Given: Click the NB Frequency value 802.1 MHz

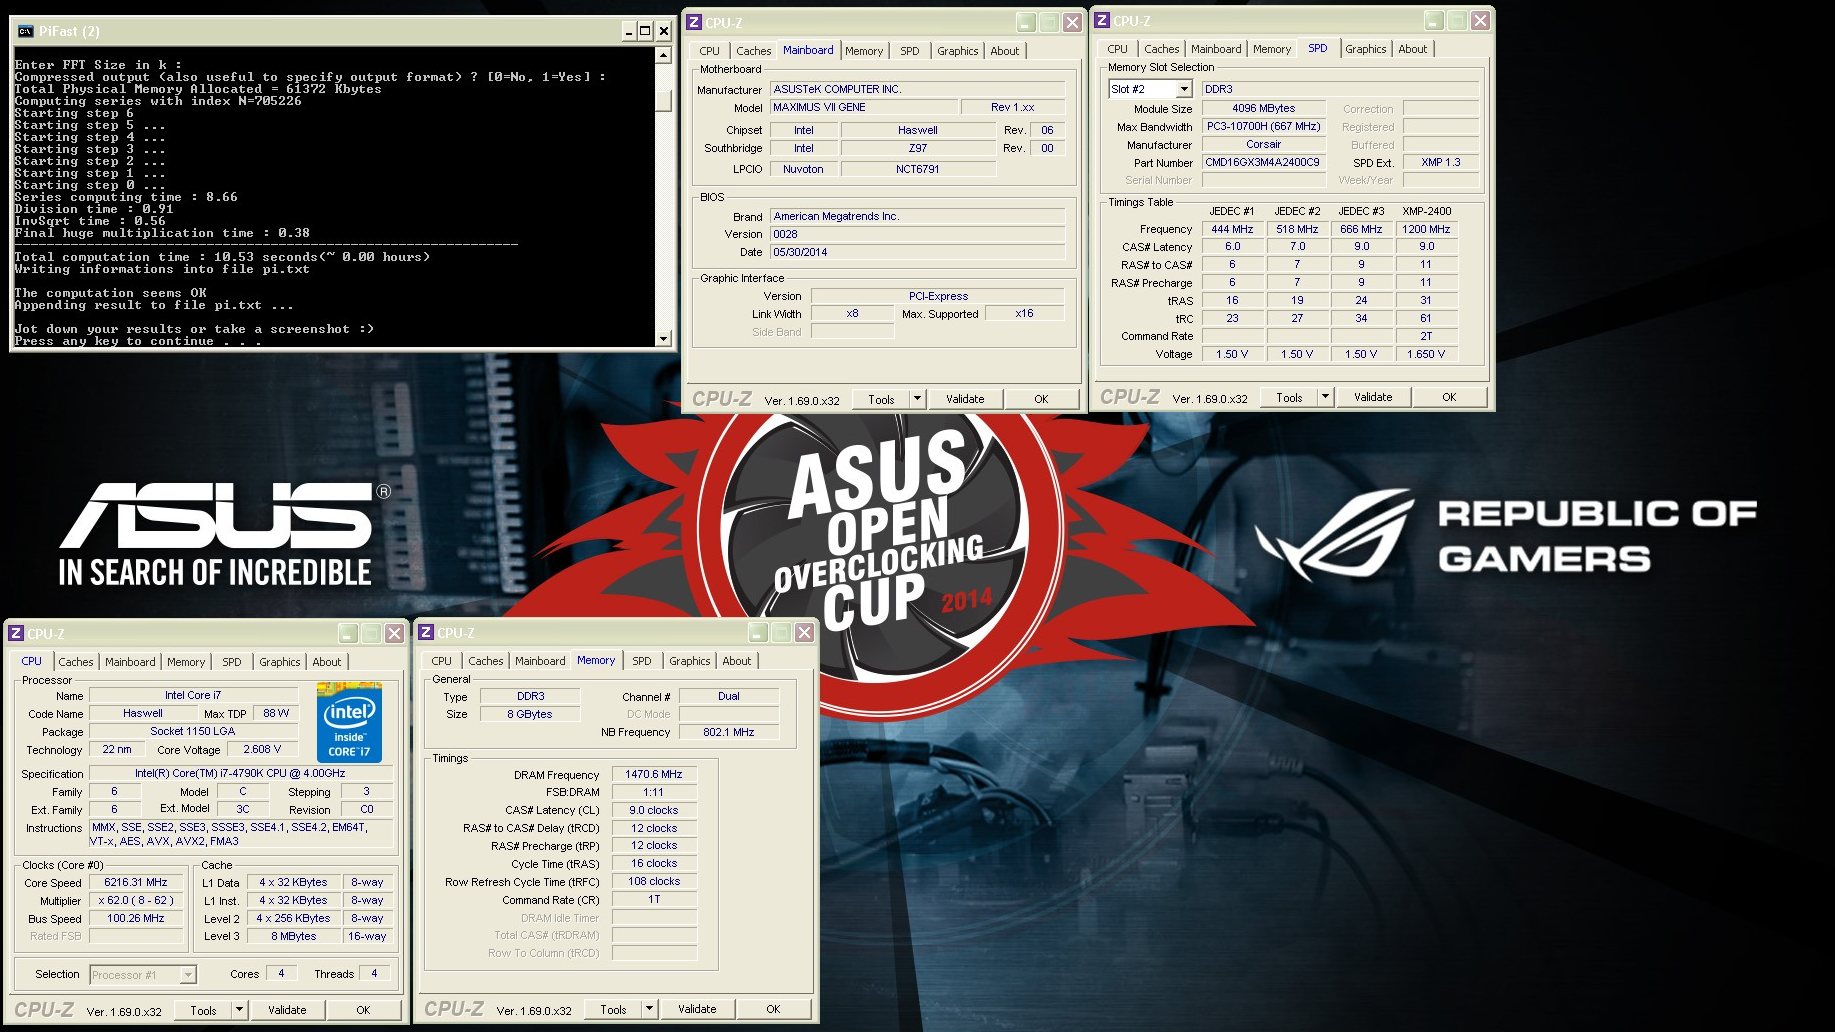Looking at the screenshot, I should pyautogui.click(x=729, y=732).
